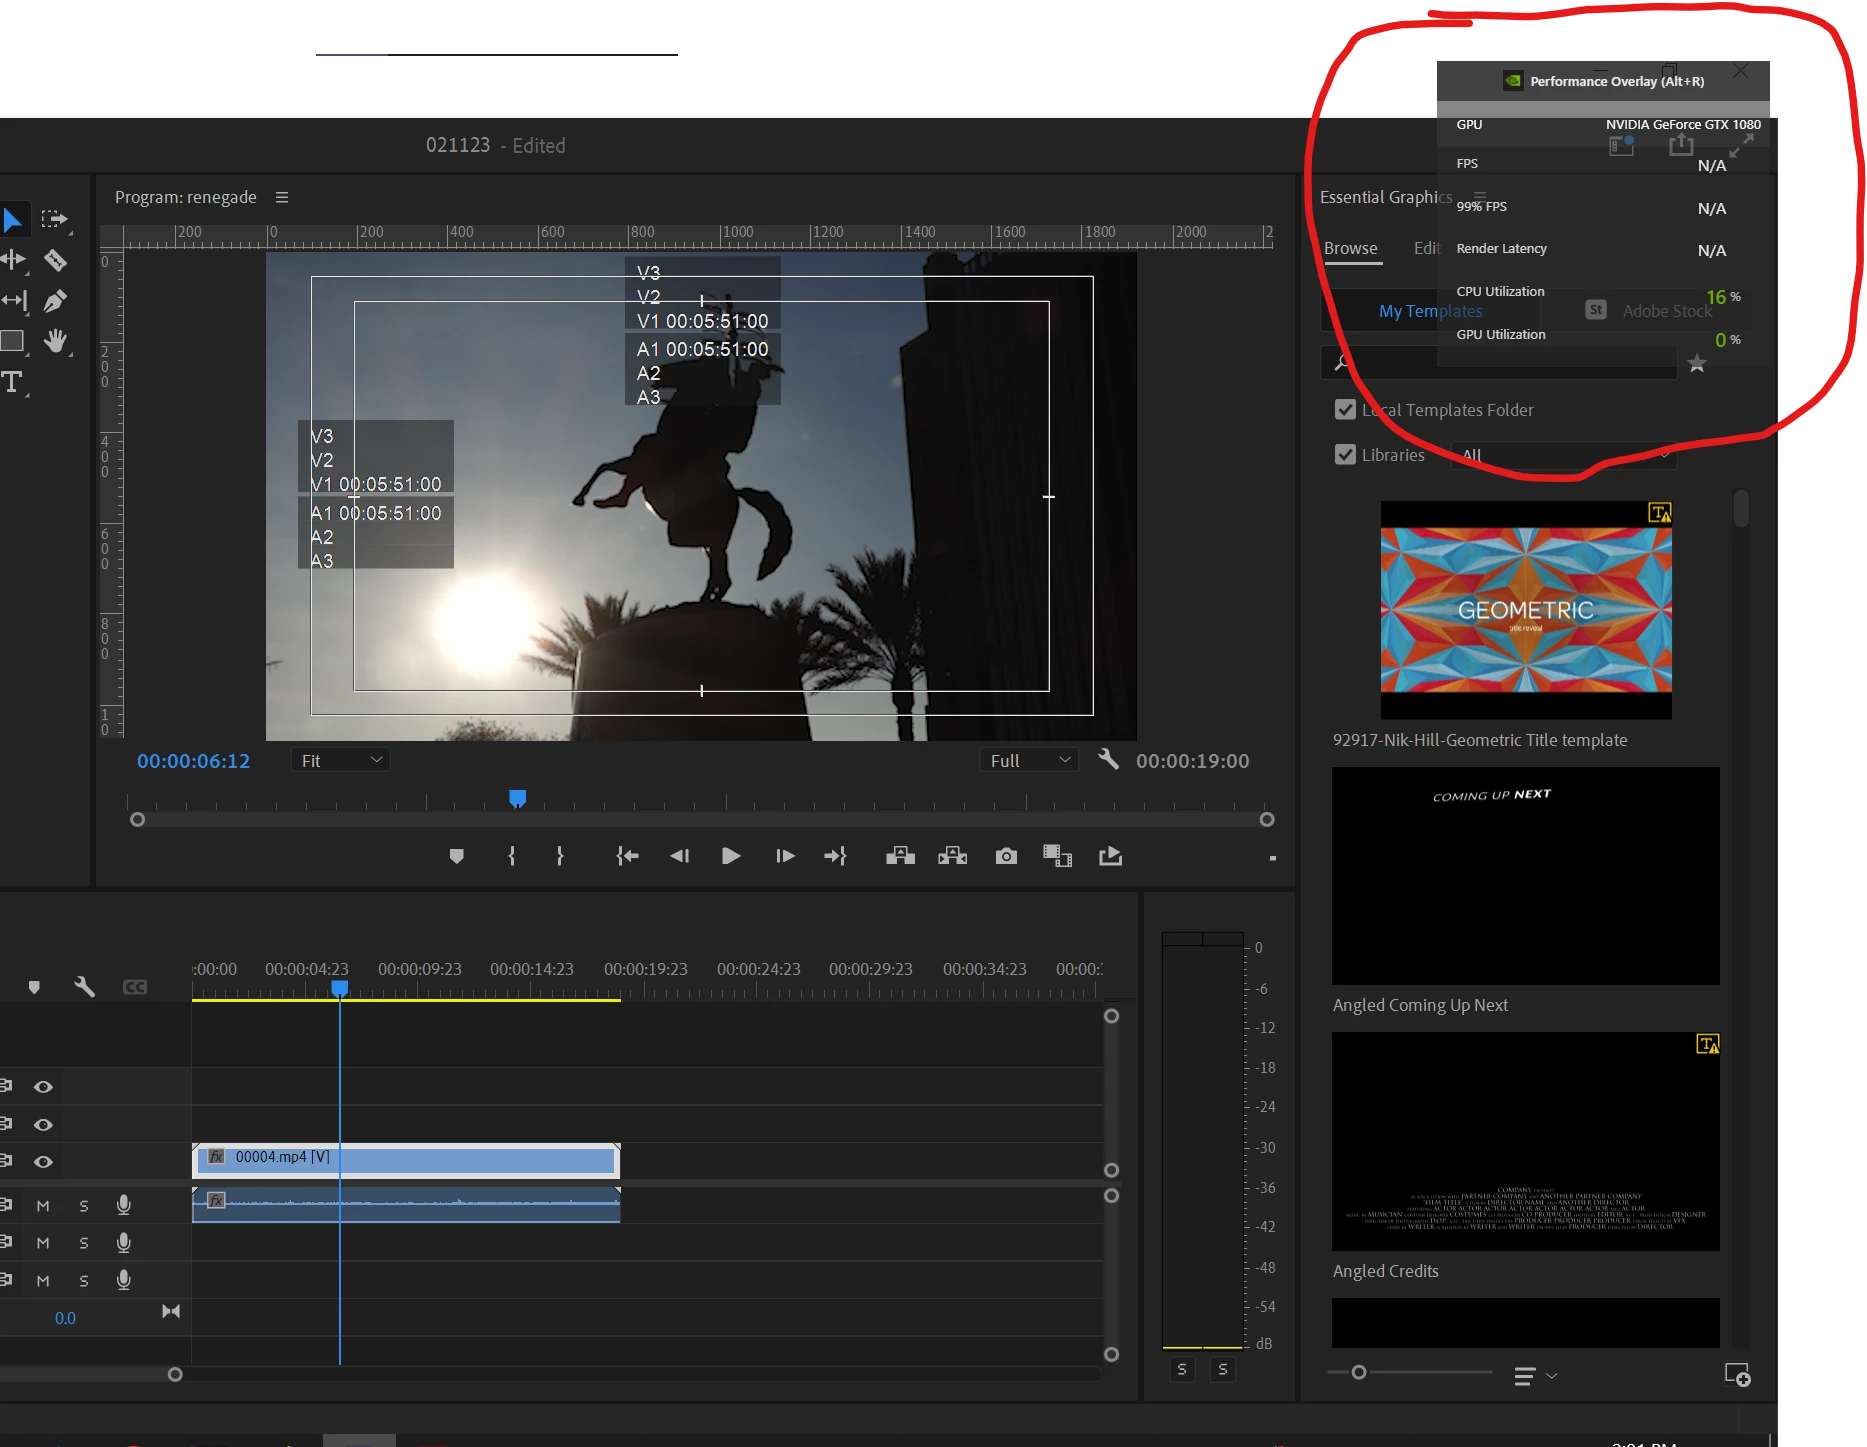The height and width of the screenshot is (1447, 1867).
Task: Open the Libraries All dropdown
Action: pyautogui.click(x=1564, y=455)
